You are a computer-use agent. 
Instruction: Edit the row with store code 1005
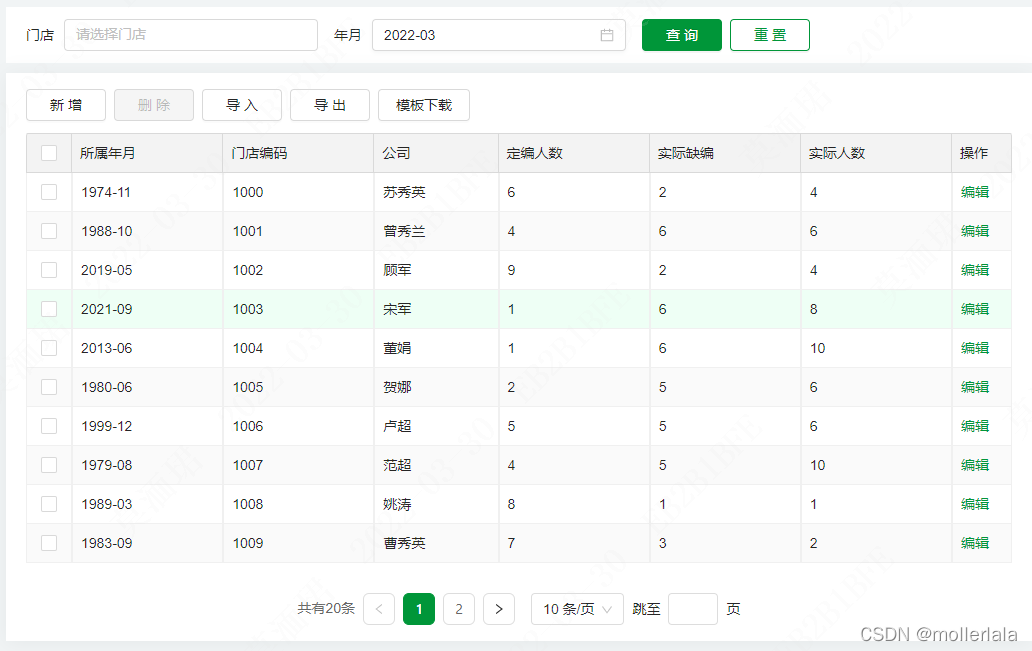975,387
